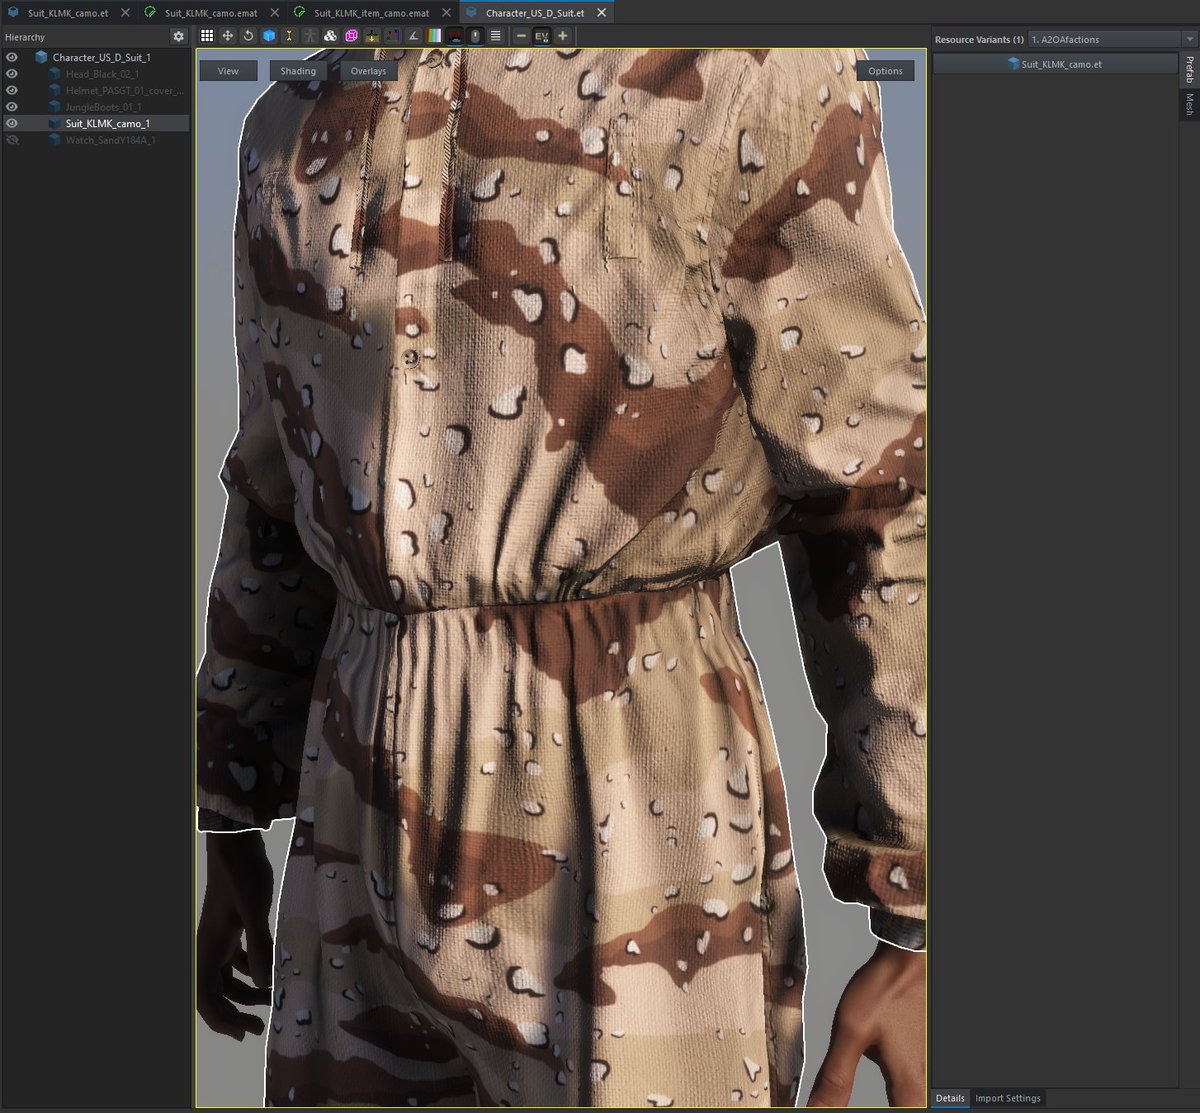This screenshot has width=1200, height=1113.
Task: Switch to Suit_KLMK_item_camo.emat tab
Action: tap(371, 13)
